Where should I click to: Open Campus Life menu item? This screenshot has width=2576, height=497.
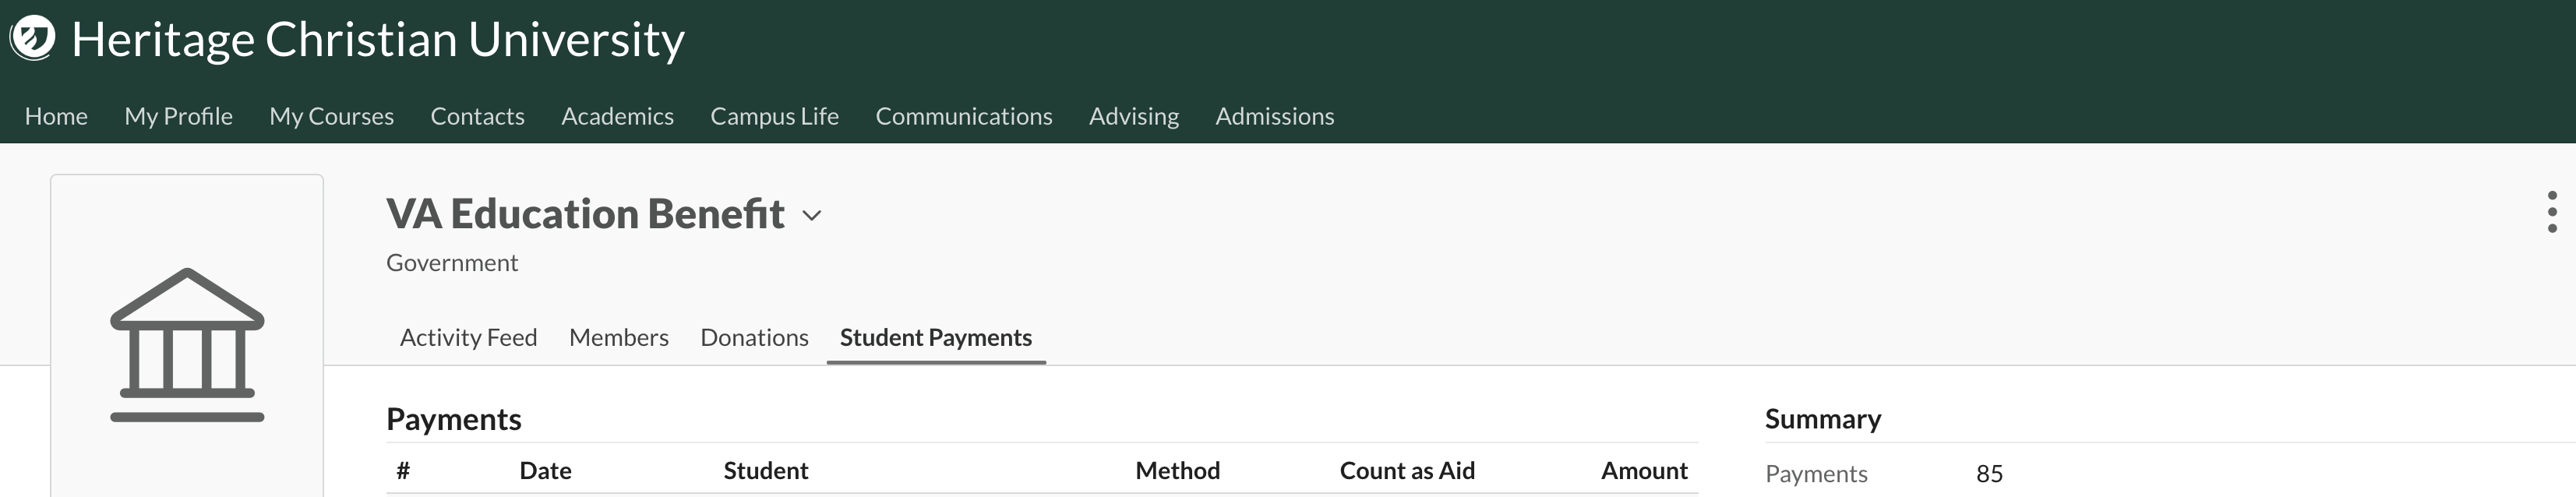tap(774, 116)
